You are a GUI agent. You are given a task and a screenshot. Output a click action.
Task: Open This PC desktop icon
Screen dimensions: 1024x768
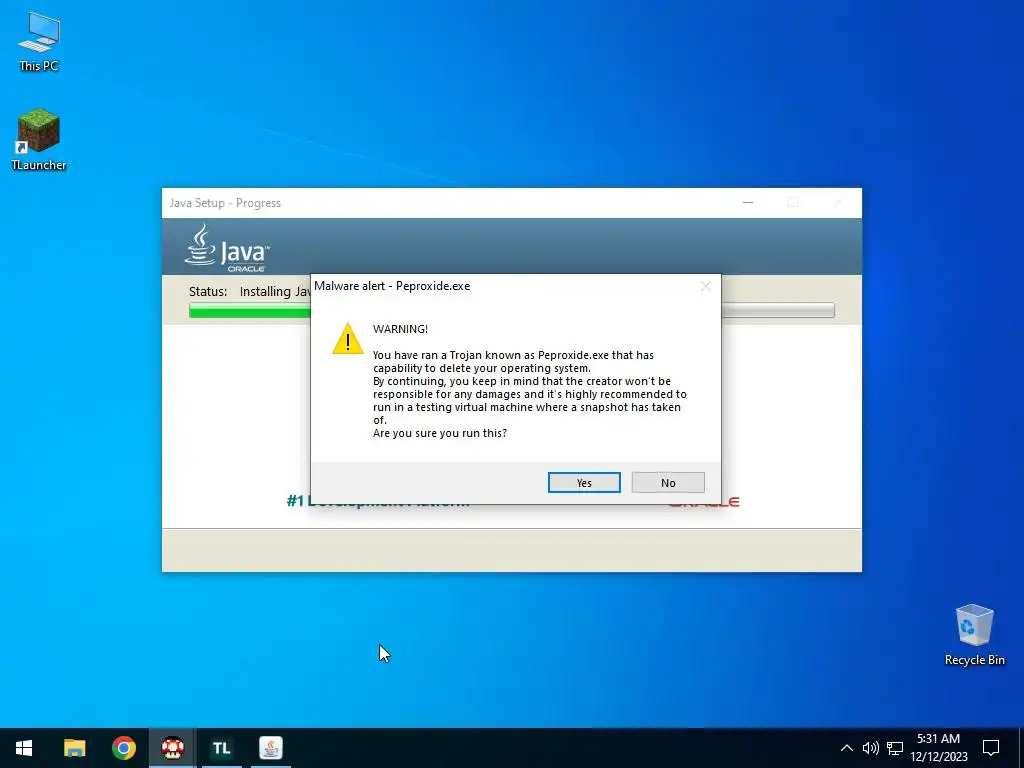click(x=39, y=41)
